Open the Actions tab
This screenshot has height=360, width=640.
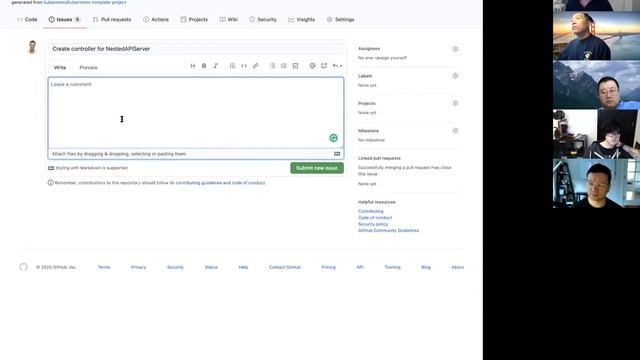[156, 20]
